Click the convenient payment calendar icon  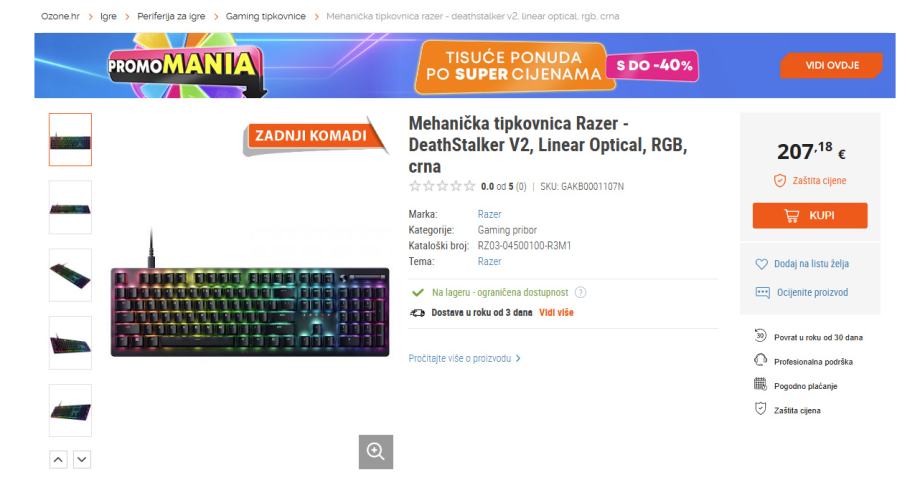point(760,385)
